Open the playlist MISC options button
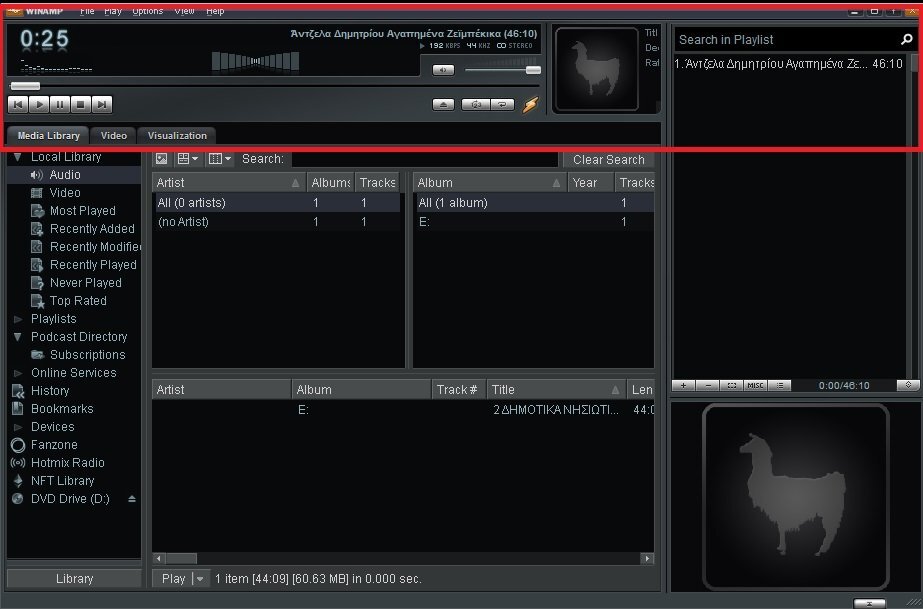The height and width of the screenshot is (609, 923). 755,385
